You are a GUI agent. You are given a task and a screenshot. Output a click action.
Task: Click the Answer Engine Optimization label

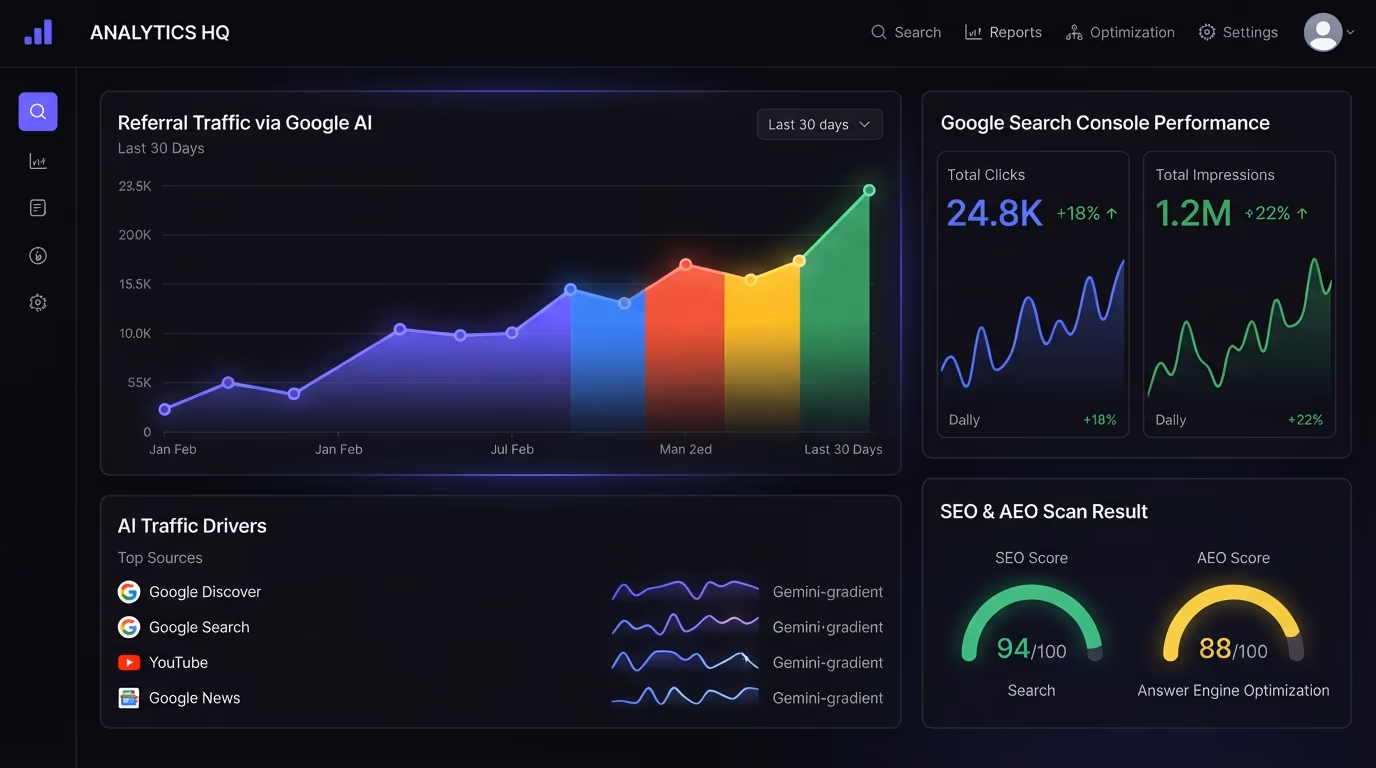(x=1233, y=690)
